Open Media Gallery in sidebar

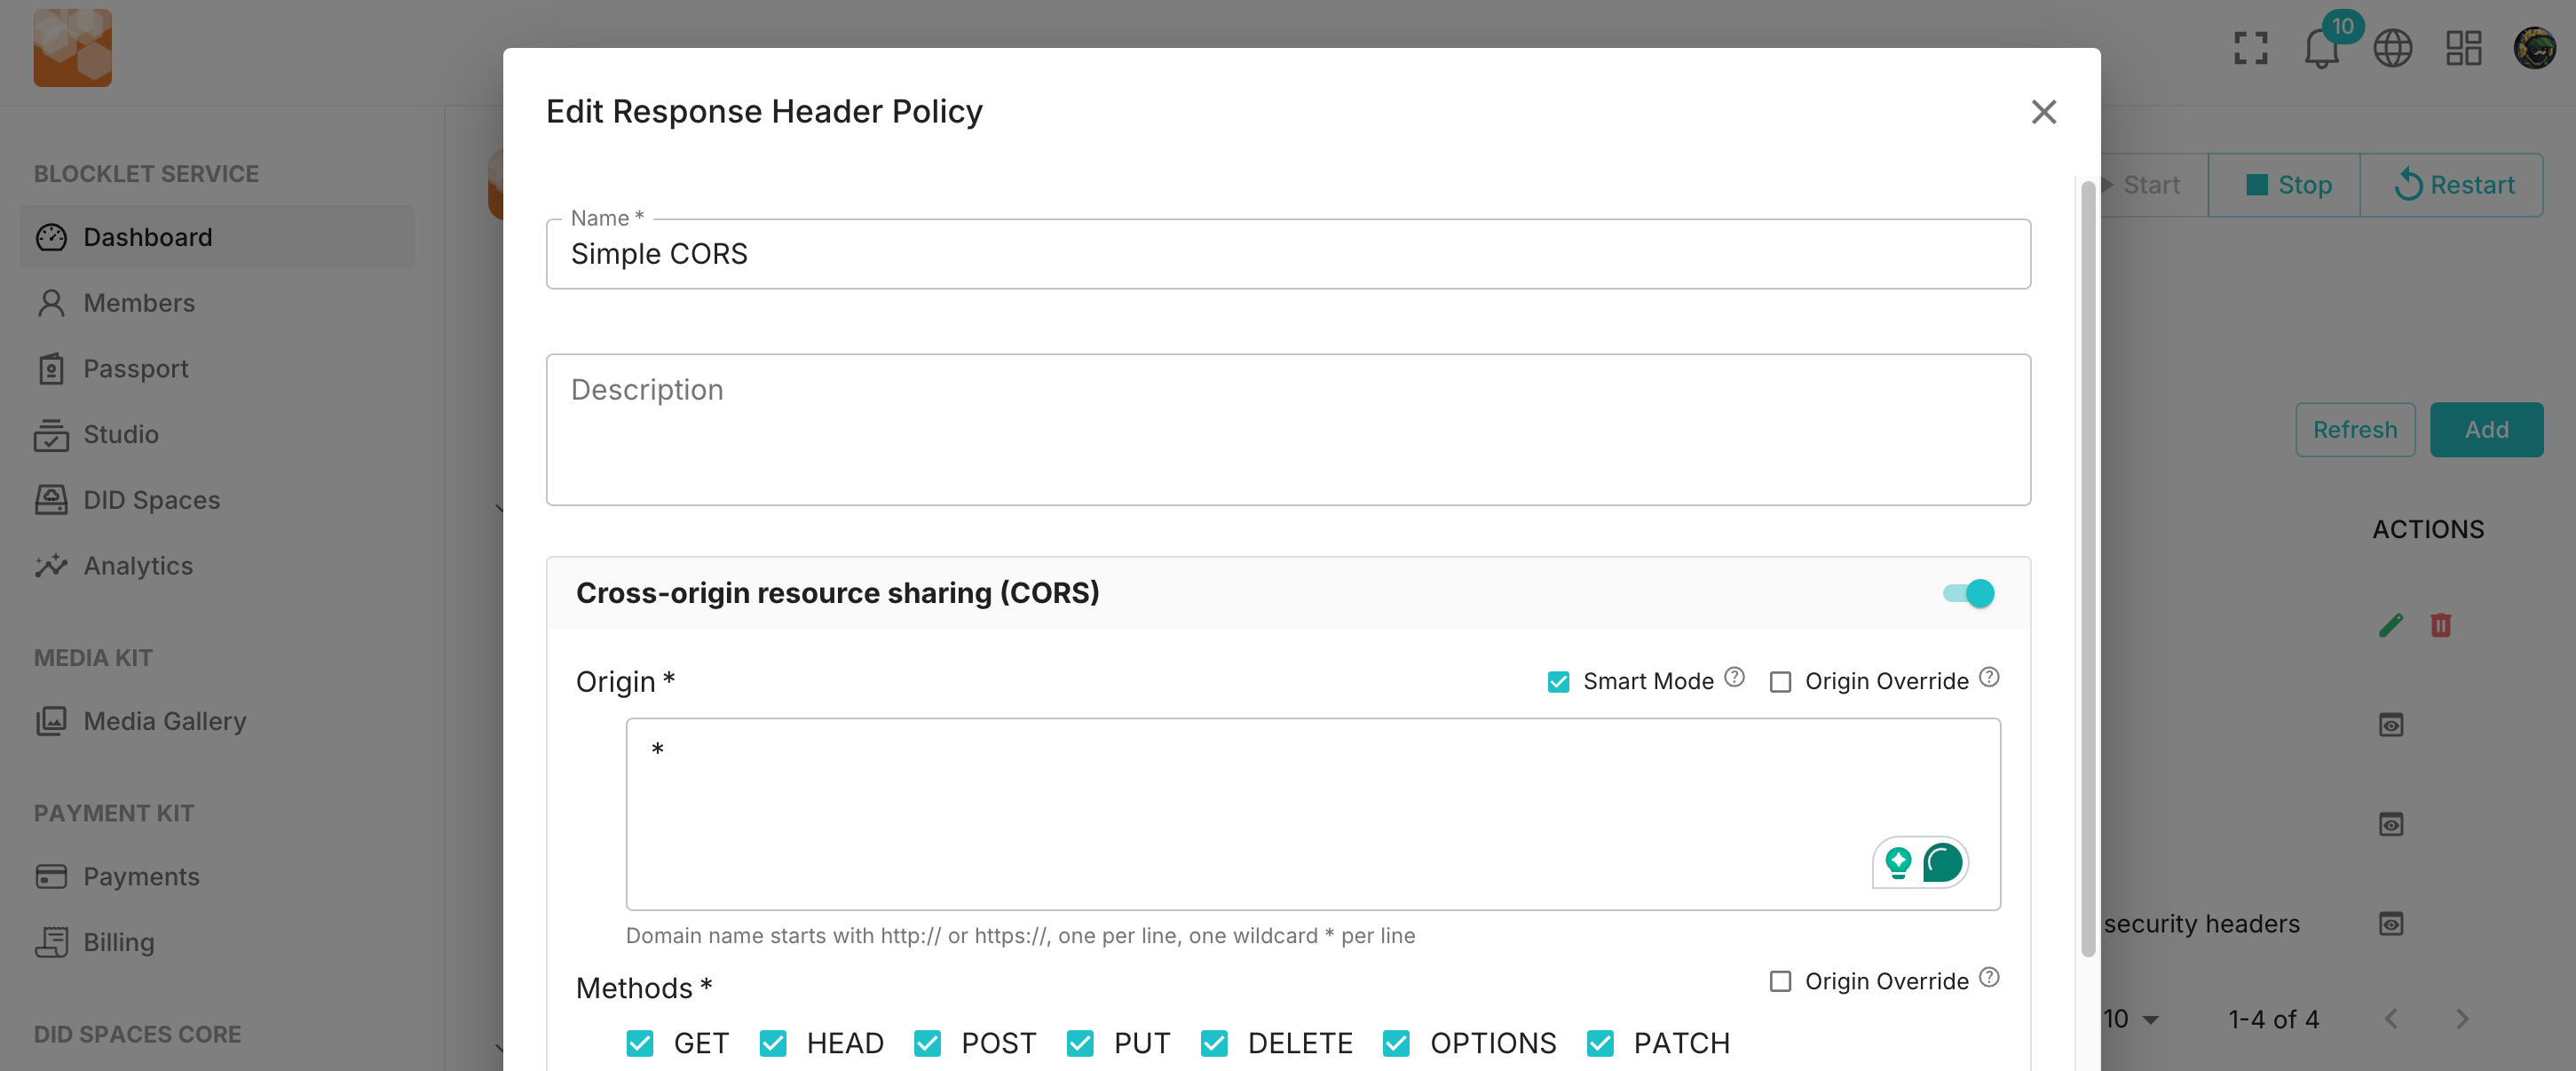164,721
